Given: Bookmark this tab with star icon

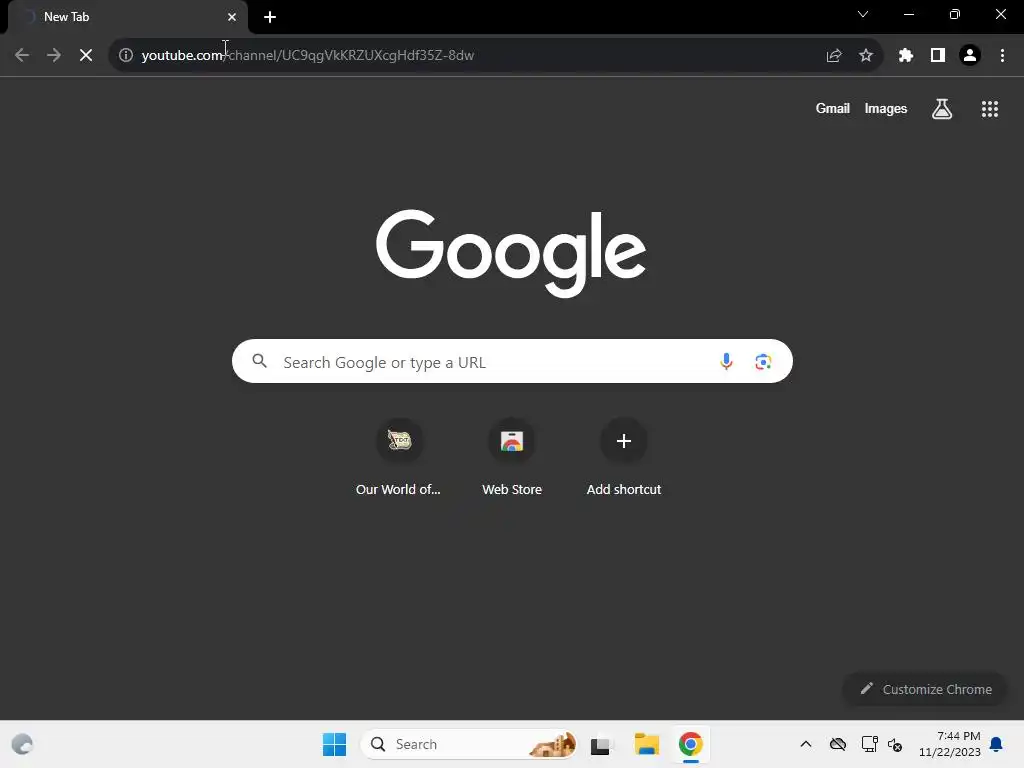Looking at the screenshot, I should pyautogui.click(x=866, y=56).
